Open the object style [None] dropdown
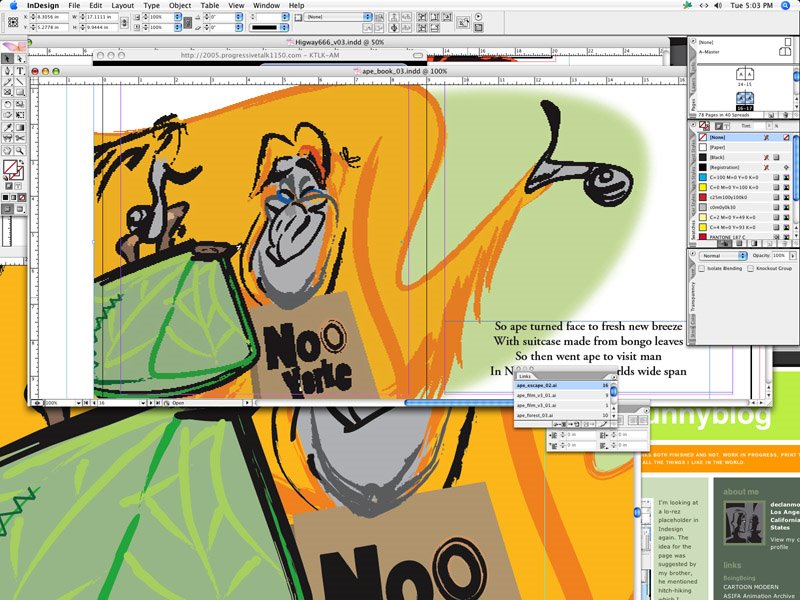The height and width of the screenshot is (600, 800). [339, 17]
